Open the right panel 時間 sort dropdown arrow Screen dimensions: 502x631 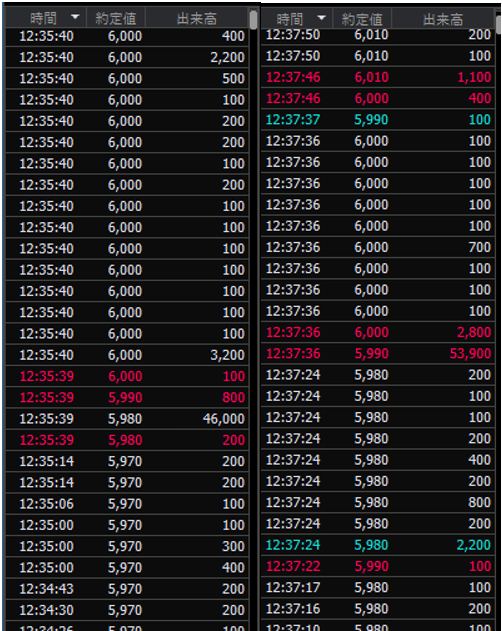(x=321, y=18)
